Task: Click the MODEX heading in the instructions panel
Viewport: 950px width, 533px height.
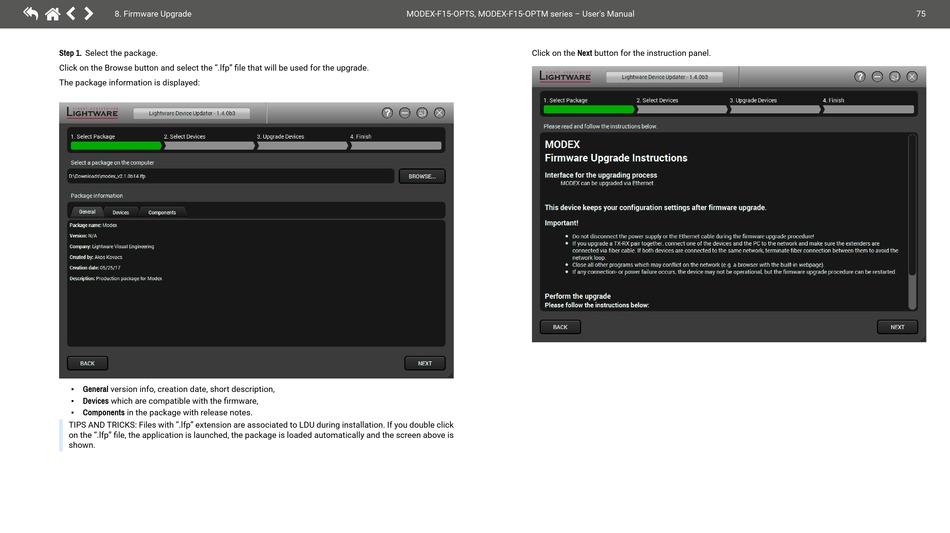Action: coord(562,145)
